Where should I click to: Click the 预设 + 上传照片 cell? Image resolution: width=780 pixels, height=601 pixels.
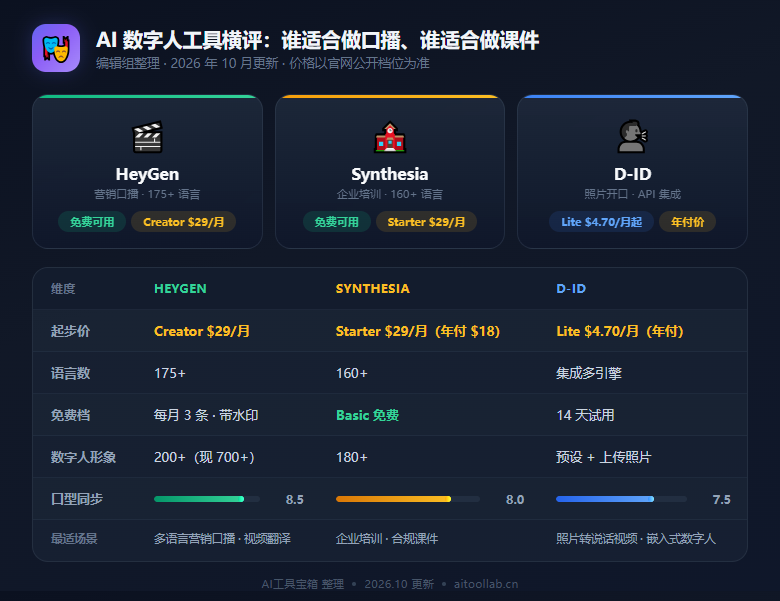pyautogui.click(x=603, y=457)
